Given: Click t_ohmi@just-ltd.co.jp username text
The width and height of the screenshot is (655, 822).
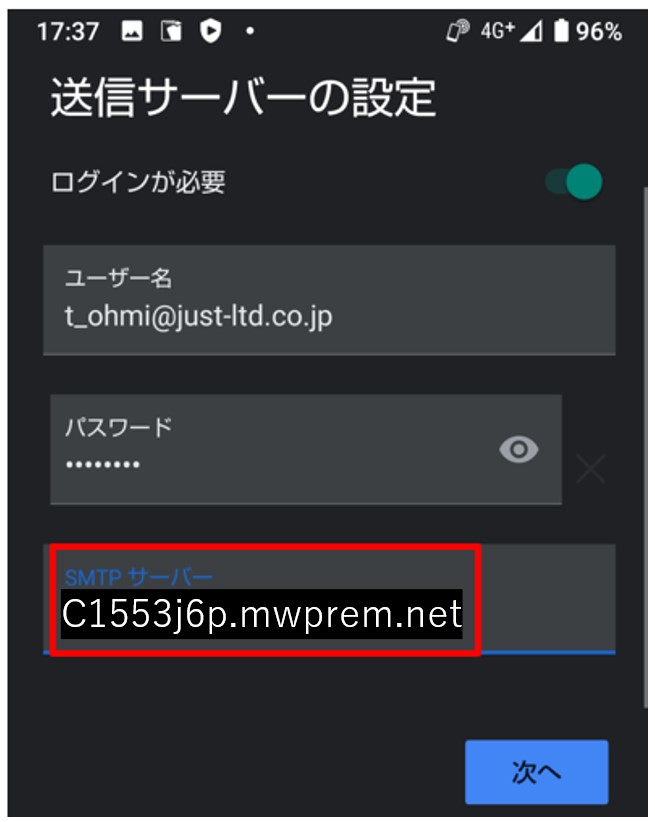Looking at the screenshot, I should (x=198, y=317).
